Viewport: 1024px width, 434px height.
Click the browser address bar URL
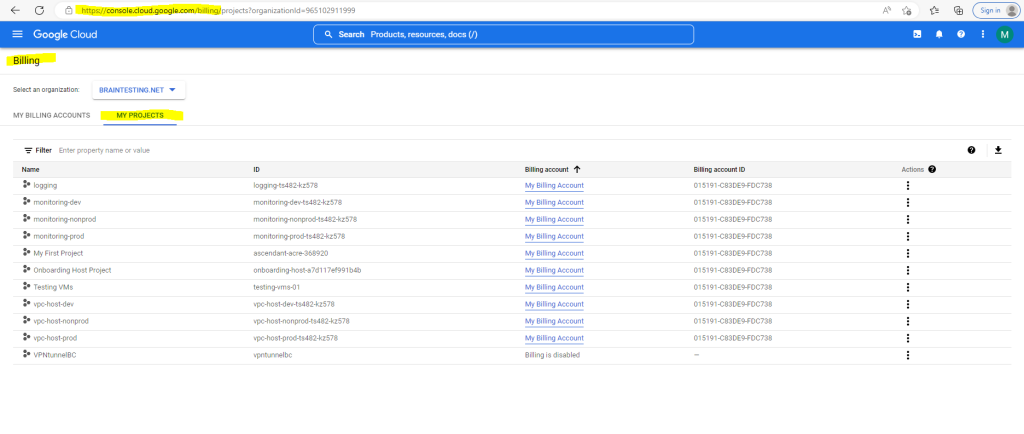click(218, 10)
